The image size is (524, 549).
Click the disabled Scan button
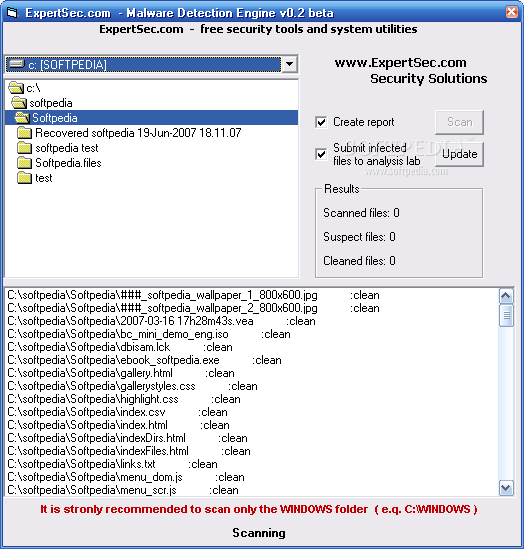click(459, 122)
